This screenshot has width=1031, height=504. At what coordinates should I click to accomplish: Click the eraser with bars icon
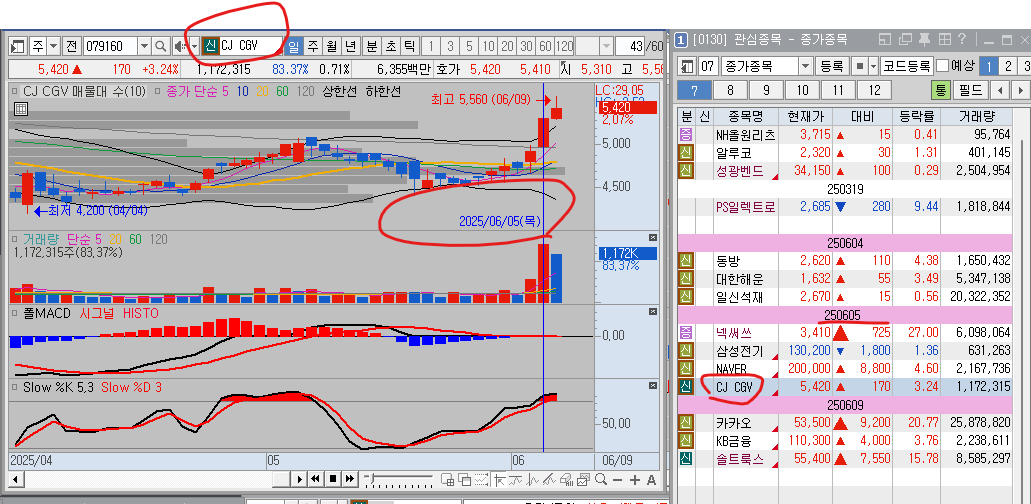566,480
